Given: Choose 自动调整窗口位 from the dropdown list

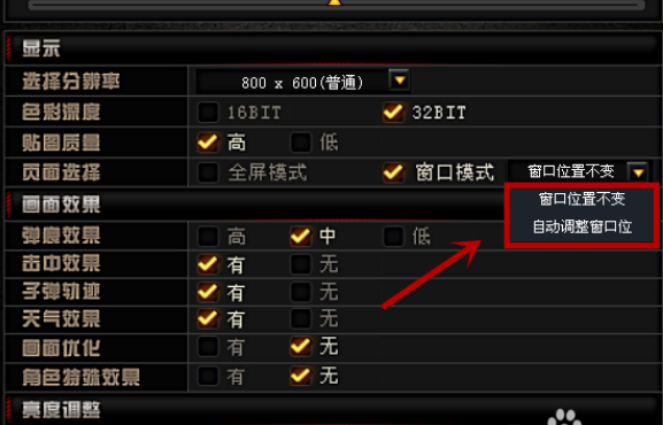Looking at the screenshot, I should tap(582, 227).
